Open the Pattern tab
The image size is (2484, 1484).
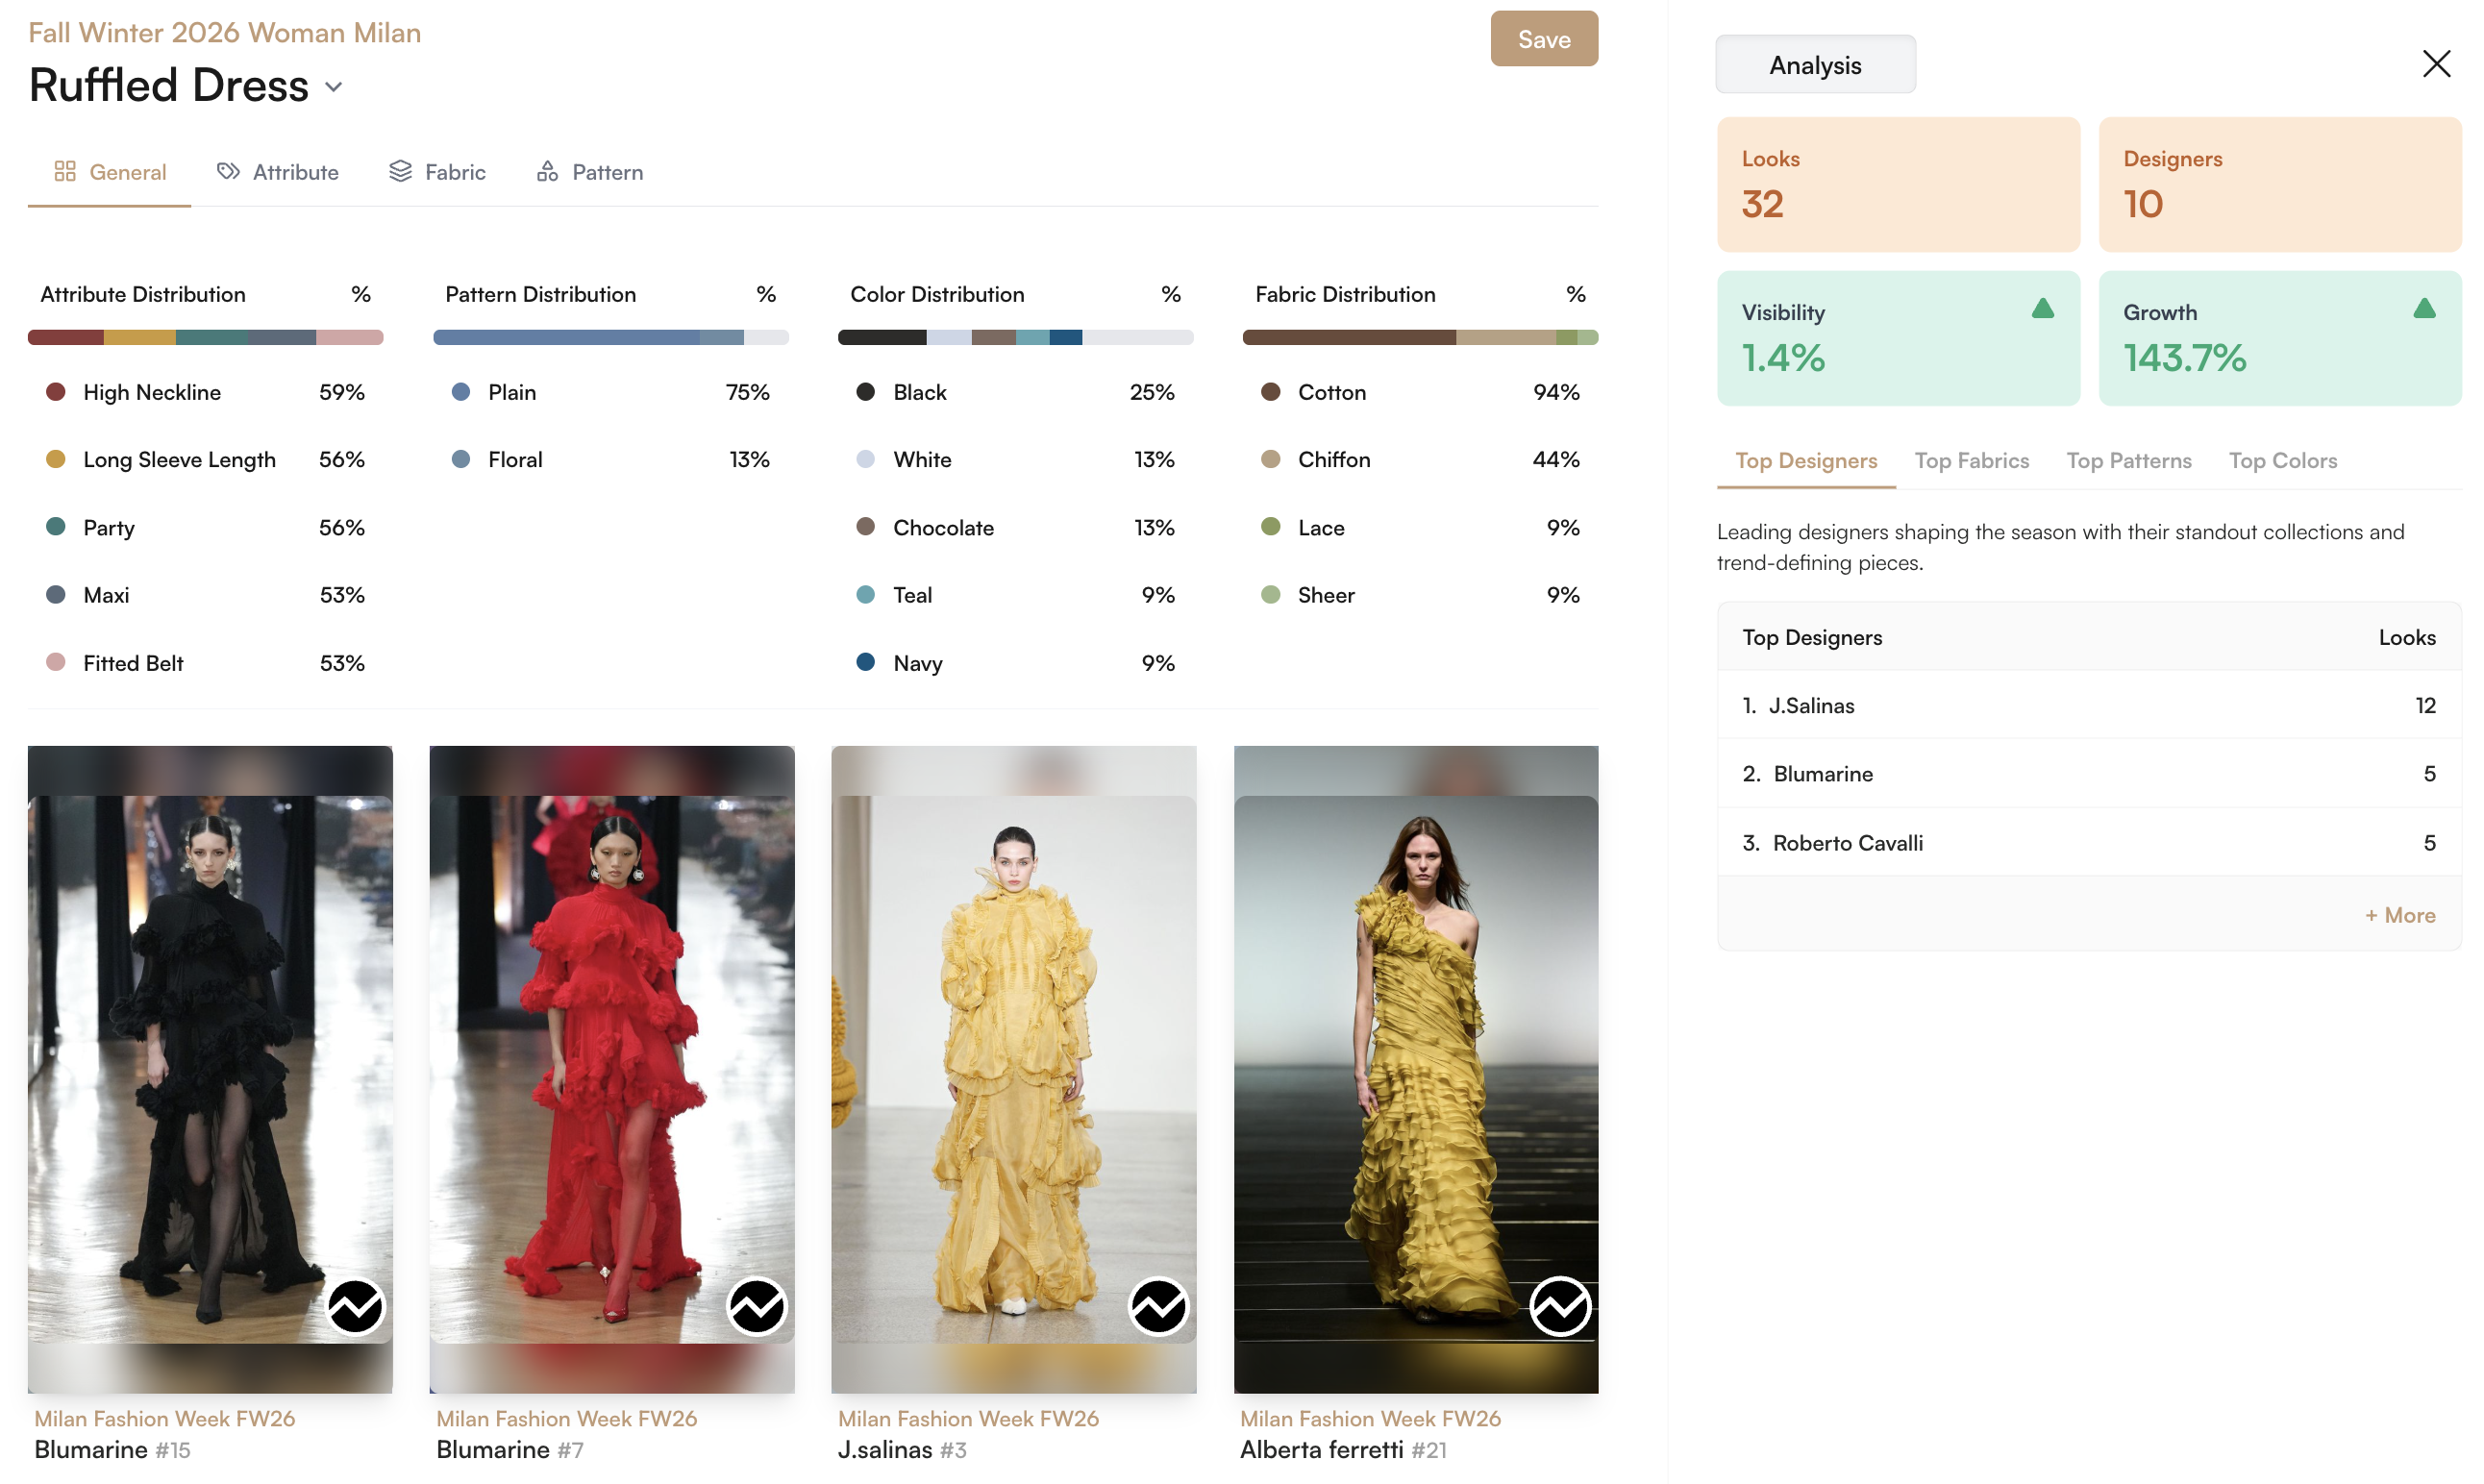click(x=590, y=172)
